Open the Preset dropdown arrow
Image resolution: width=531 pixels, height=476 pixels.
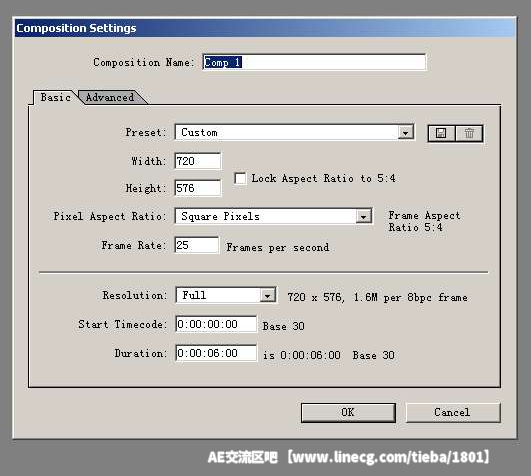point(405,133)
